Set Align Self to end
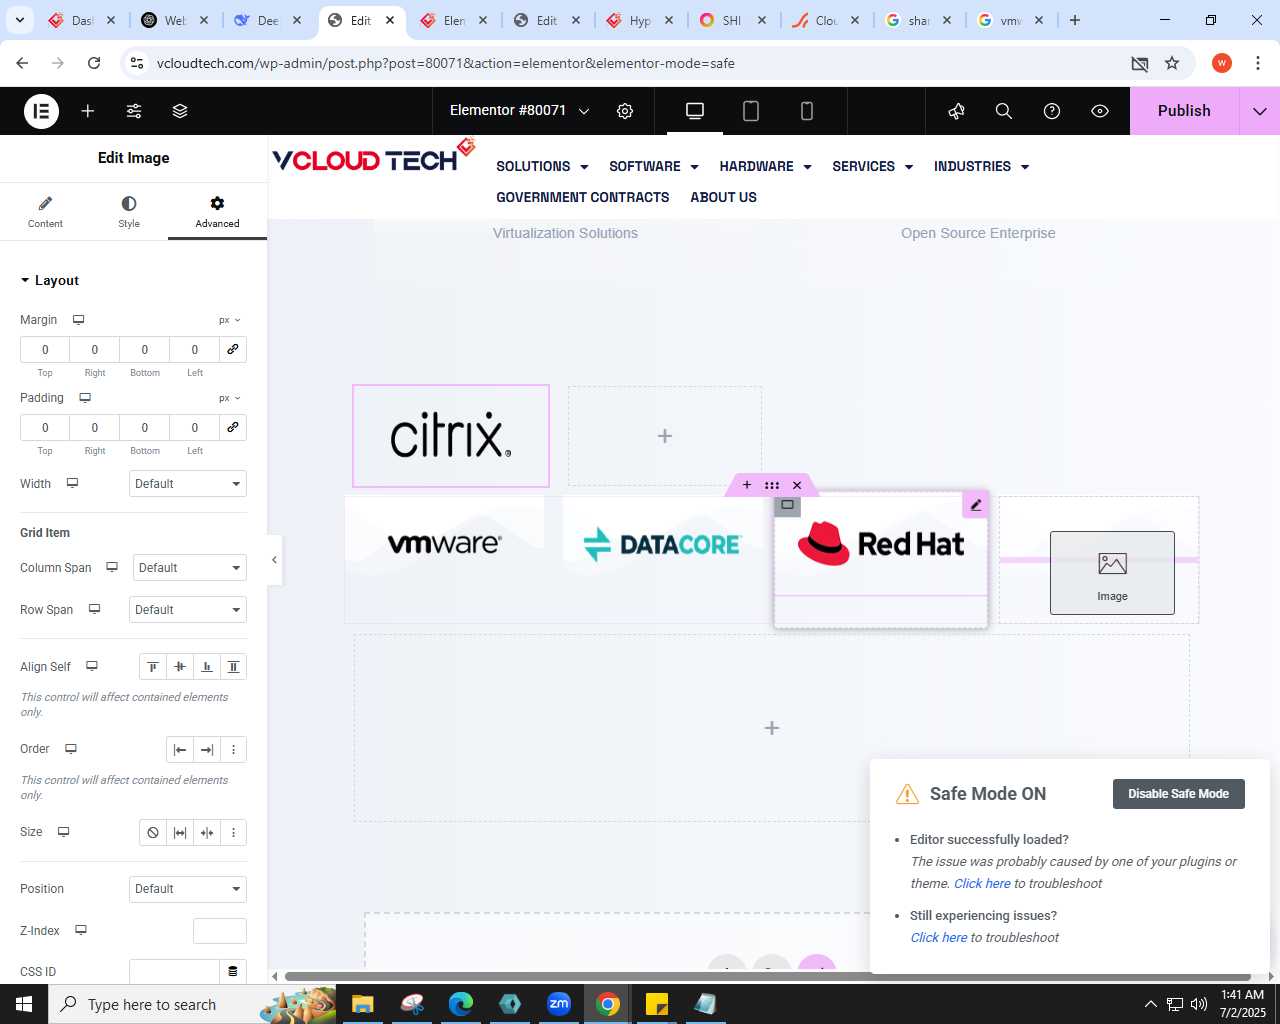The height and width of the screenshot is (1024, 1280). tap(207, 667)
